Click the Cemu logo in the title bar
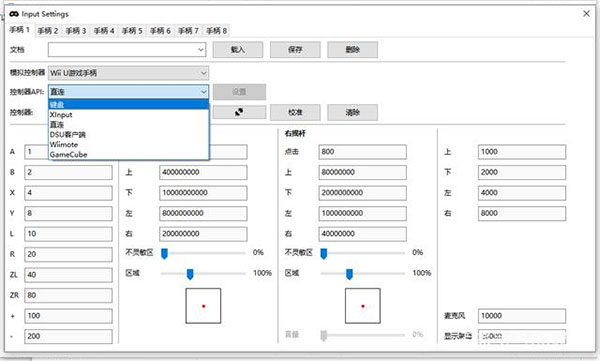 click(14, 14)
